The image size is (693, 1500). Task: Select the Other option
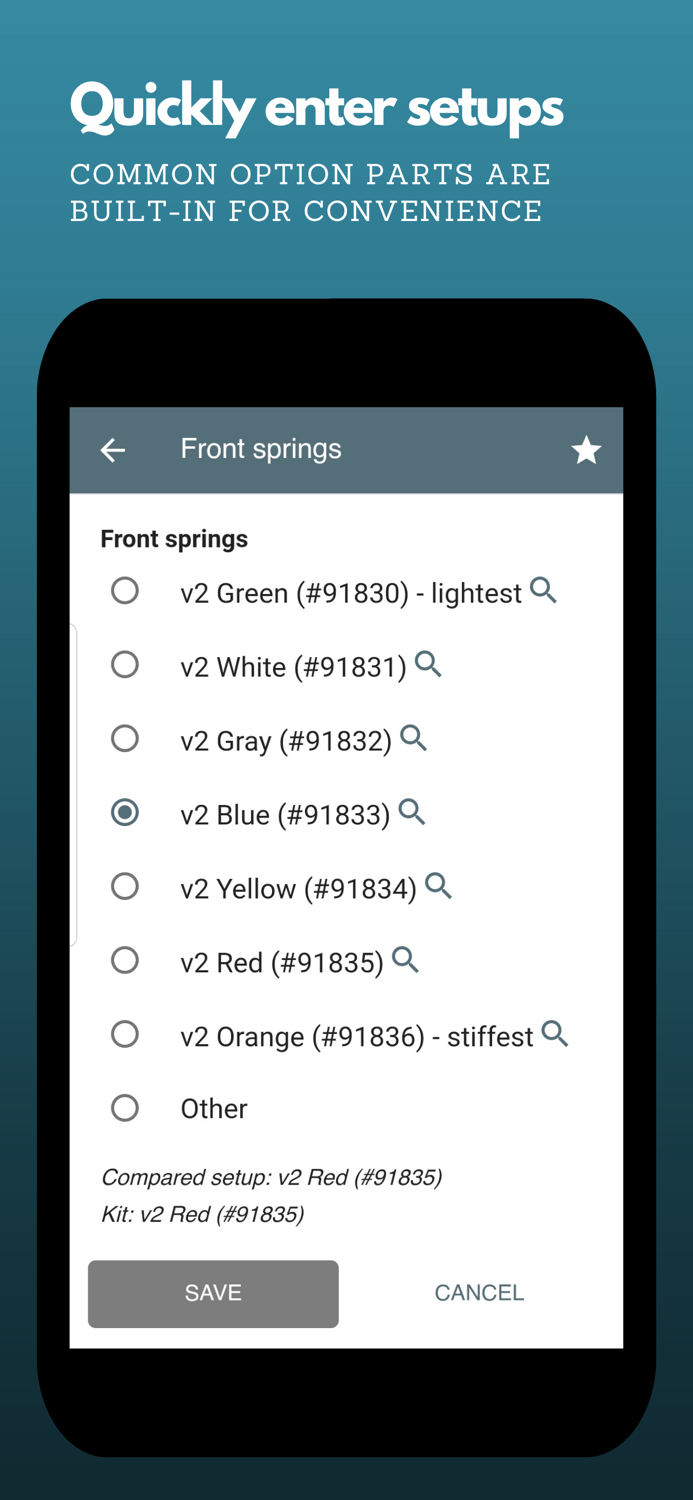coord(125,1107)
